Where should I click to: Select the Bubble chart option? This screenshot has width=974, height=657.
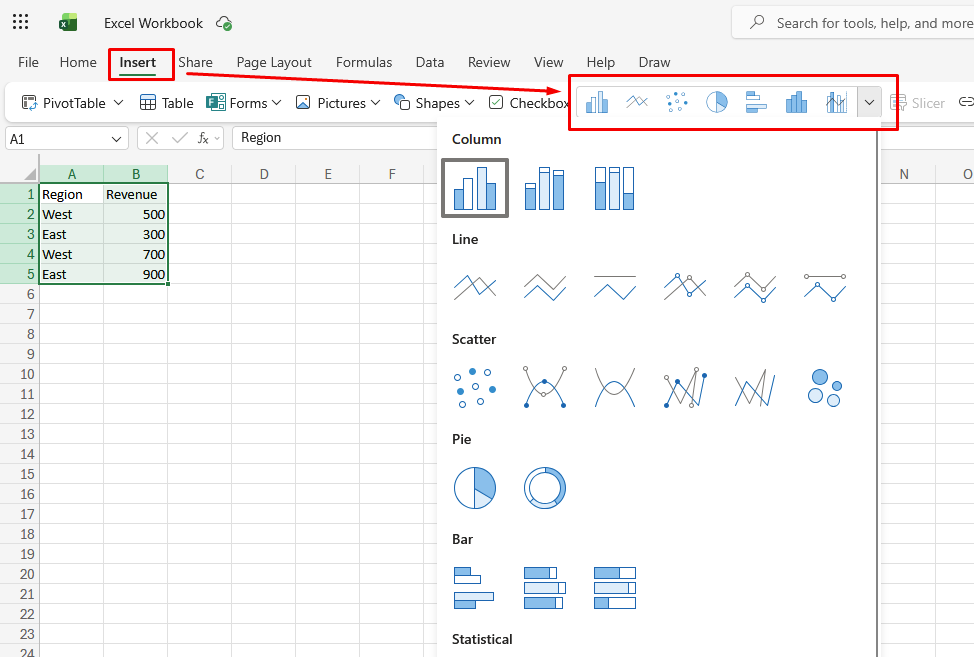(x=825, y=387)
